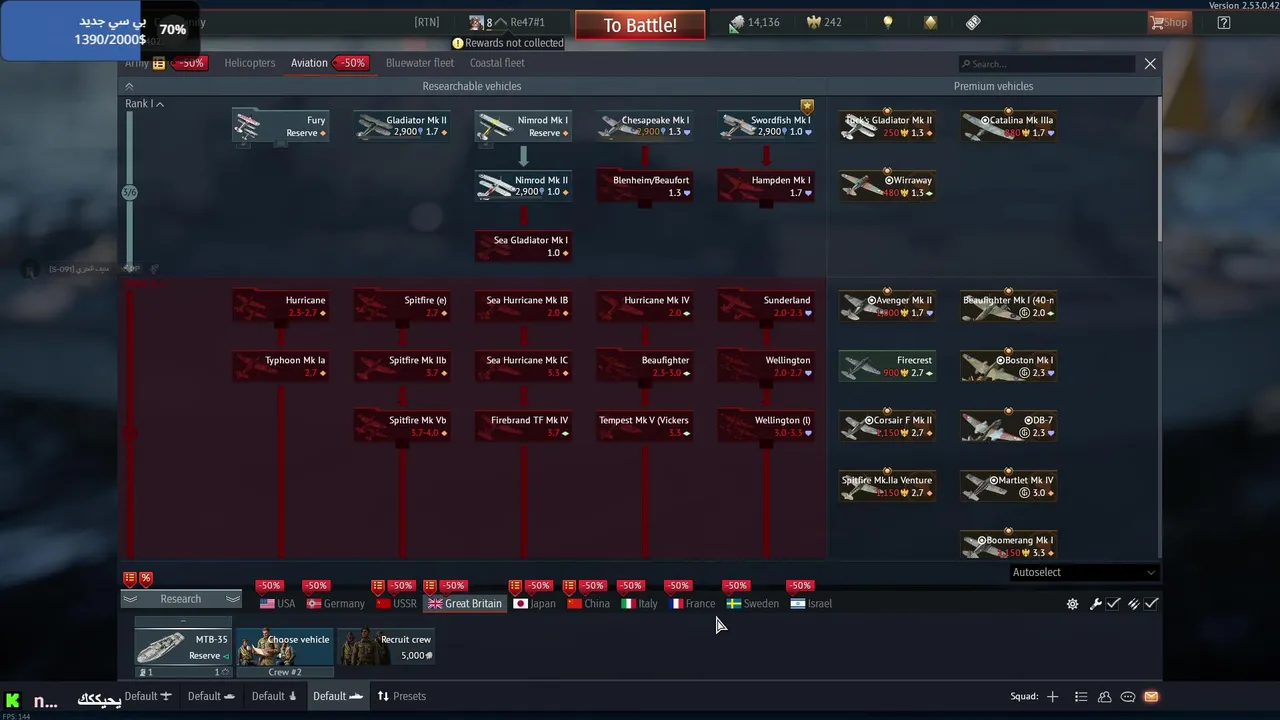Switch to Coastal fleet tab
The height and width of the screenshot is (720, 1280).
(x=497, y=63)
